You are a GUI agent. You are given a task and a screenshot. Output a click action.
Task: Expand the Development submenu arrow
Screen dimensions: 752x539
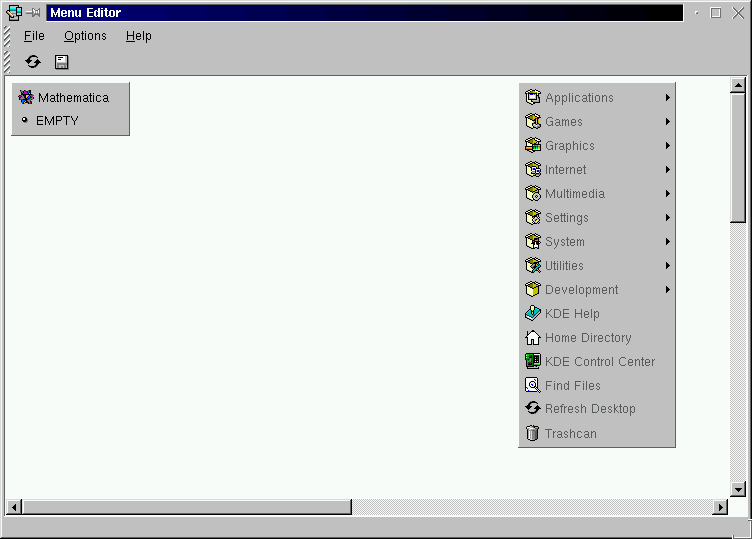pos(667,290)
